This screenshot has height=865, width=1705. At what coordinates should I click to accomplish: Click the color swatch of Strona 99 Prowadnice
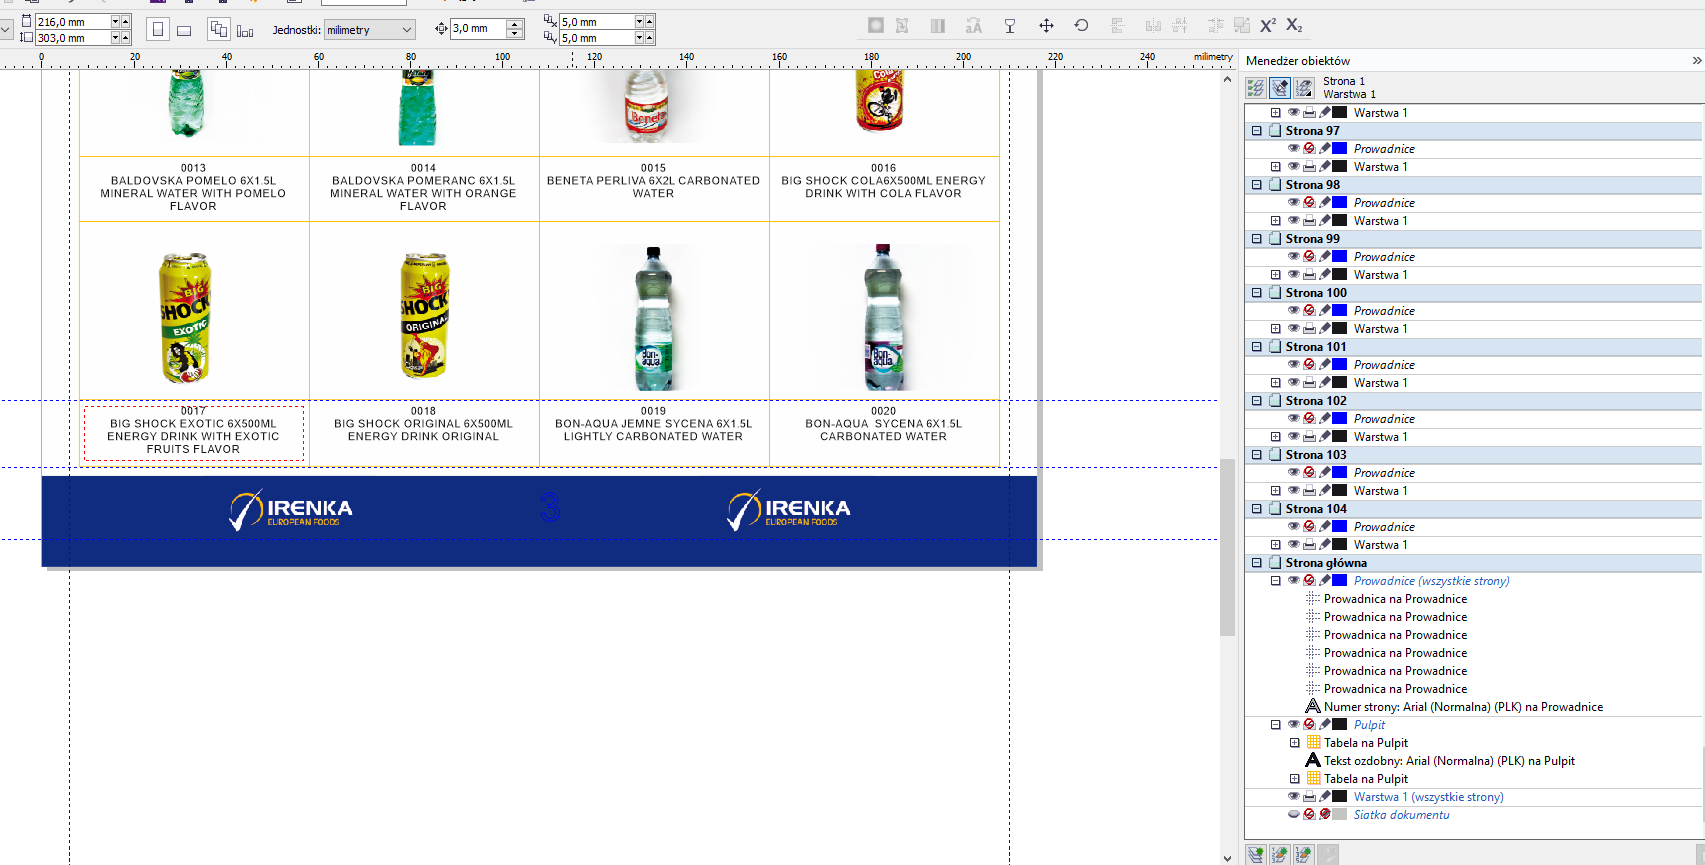click(1340, 257)
